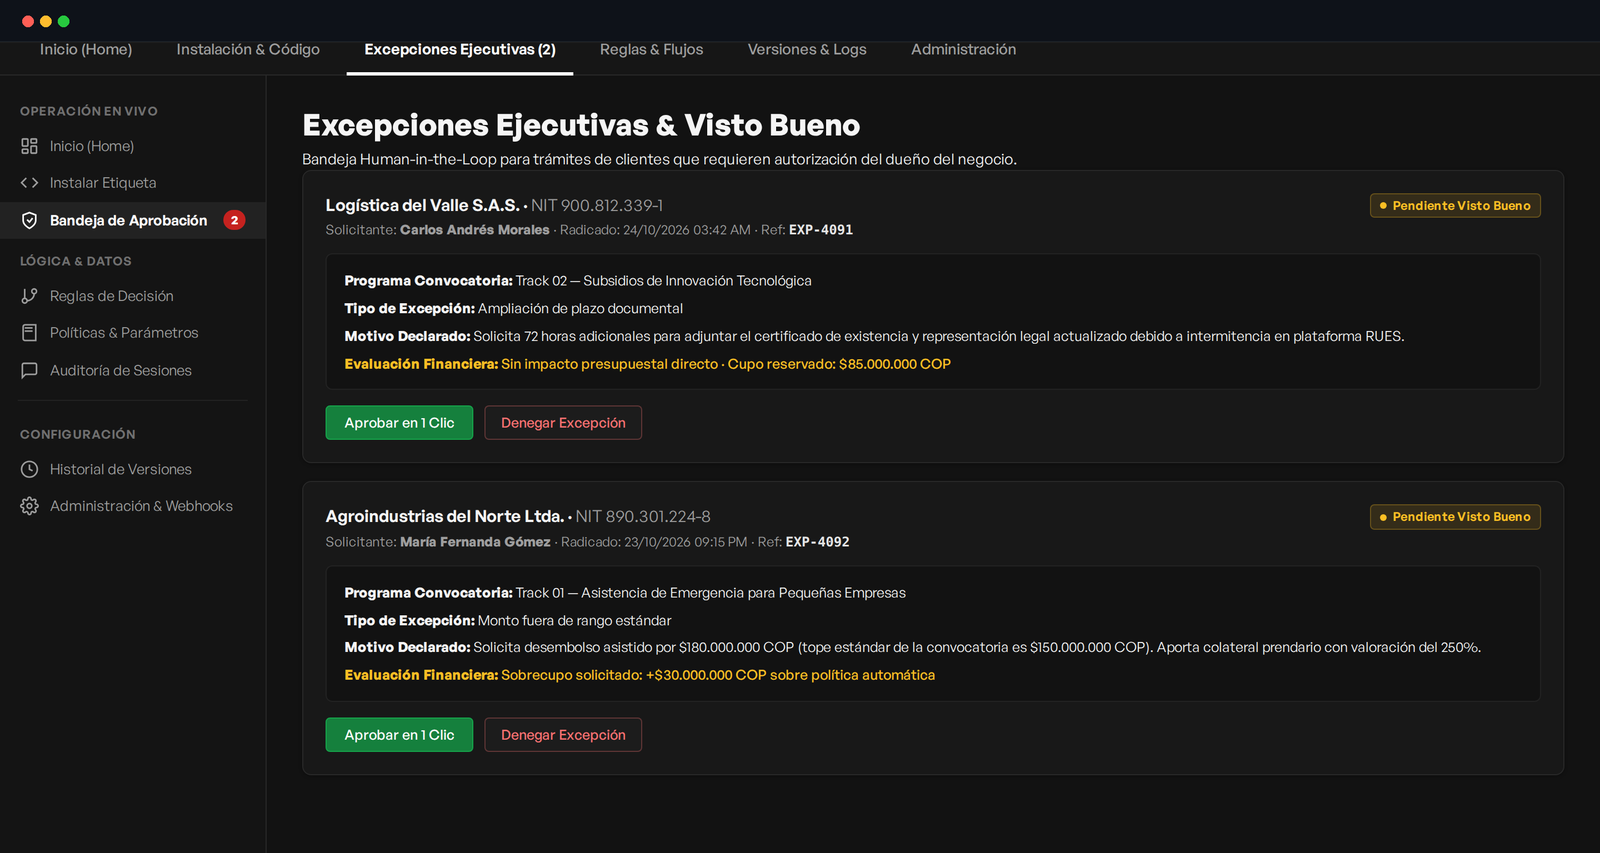The image size is (1600, 853).
Task: Open Inicio (Home) in the sidebar
Action: click(133, 146)
